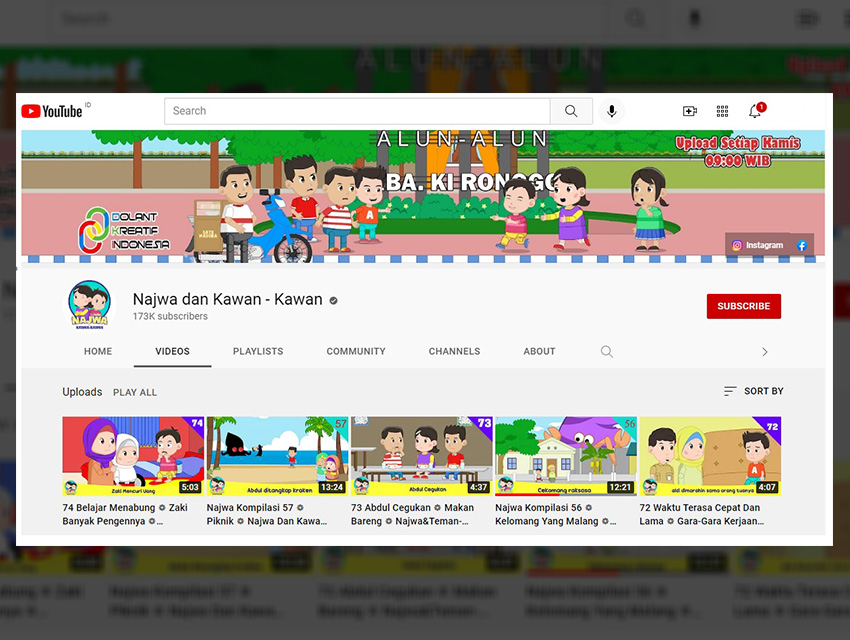
Task: Open video 74 Belajar Menabung thumbnail
Action: pos(133,456)
